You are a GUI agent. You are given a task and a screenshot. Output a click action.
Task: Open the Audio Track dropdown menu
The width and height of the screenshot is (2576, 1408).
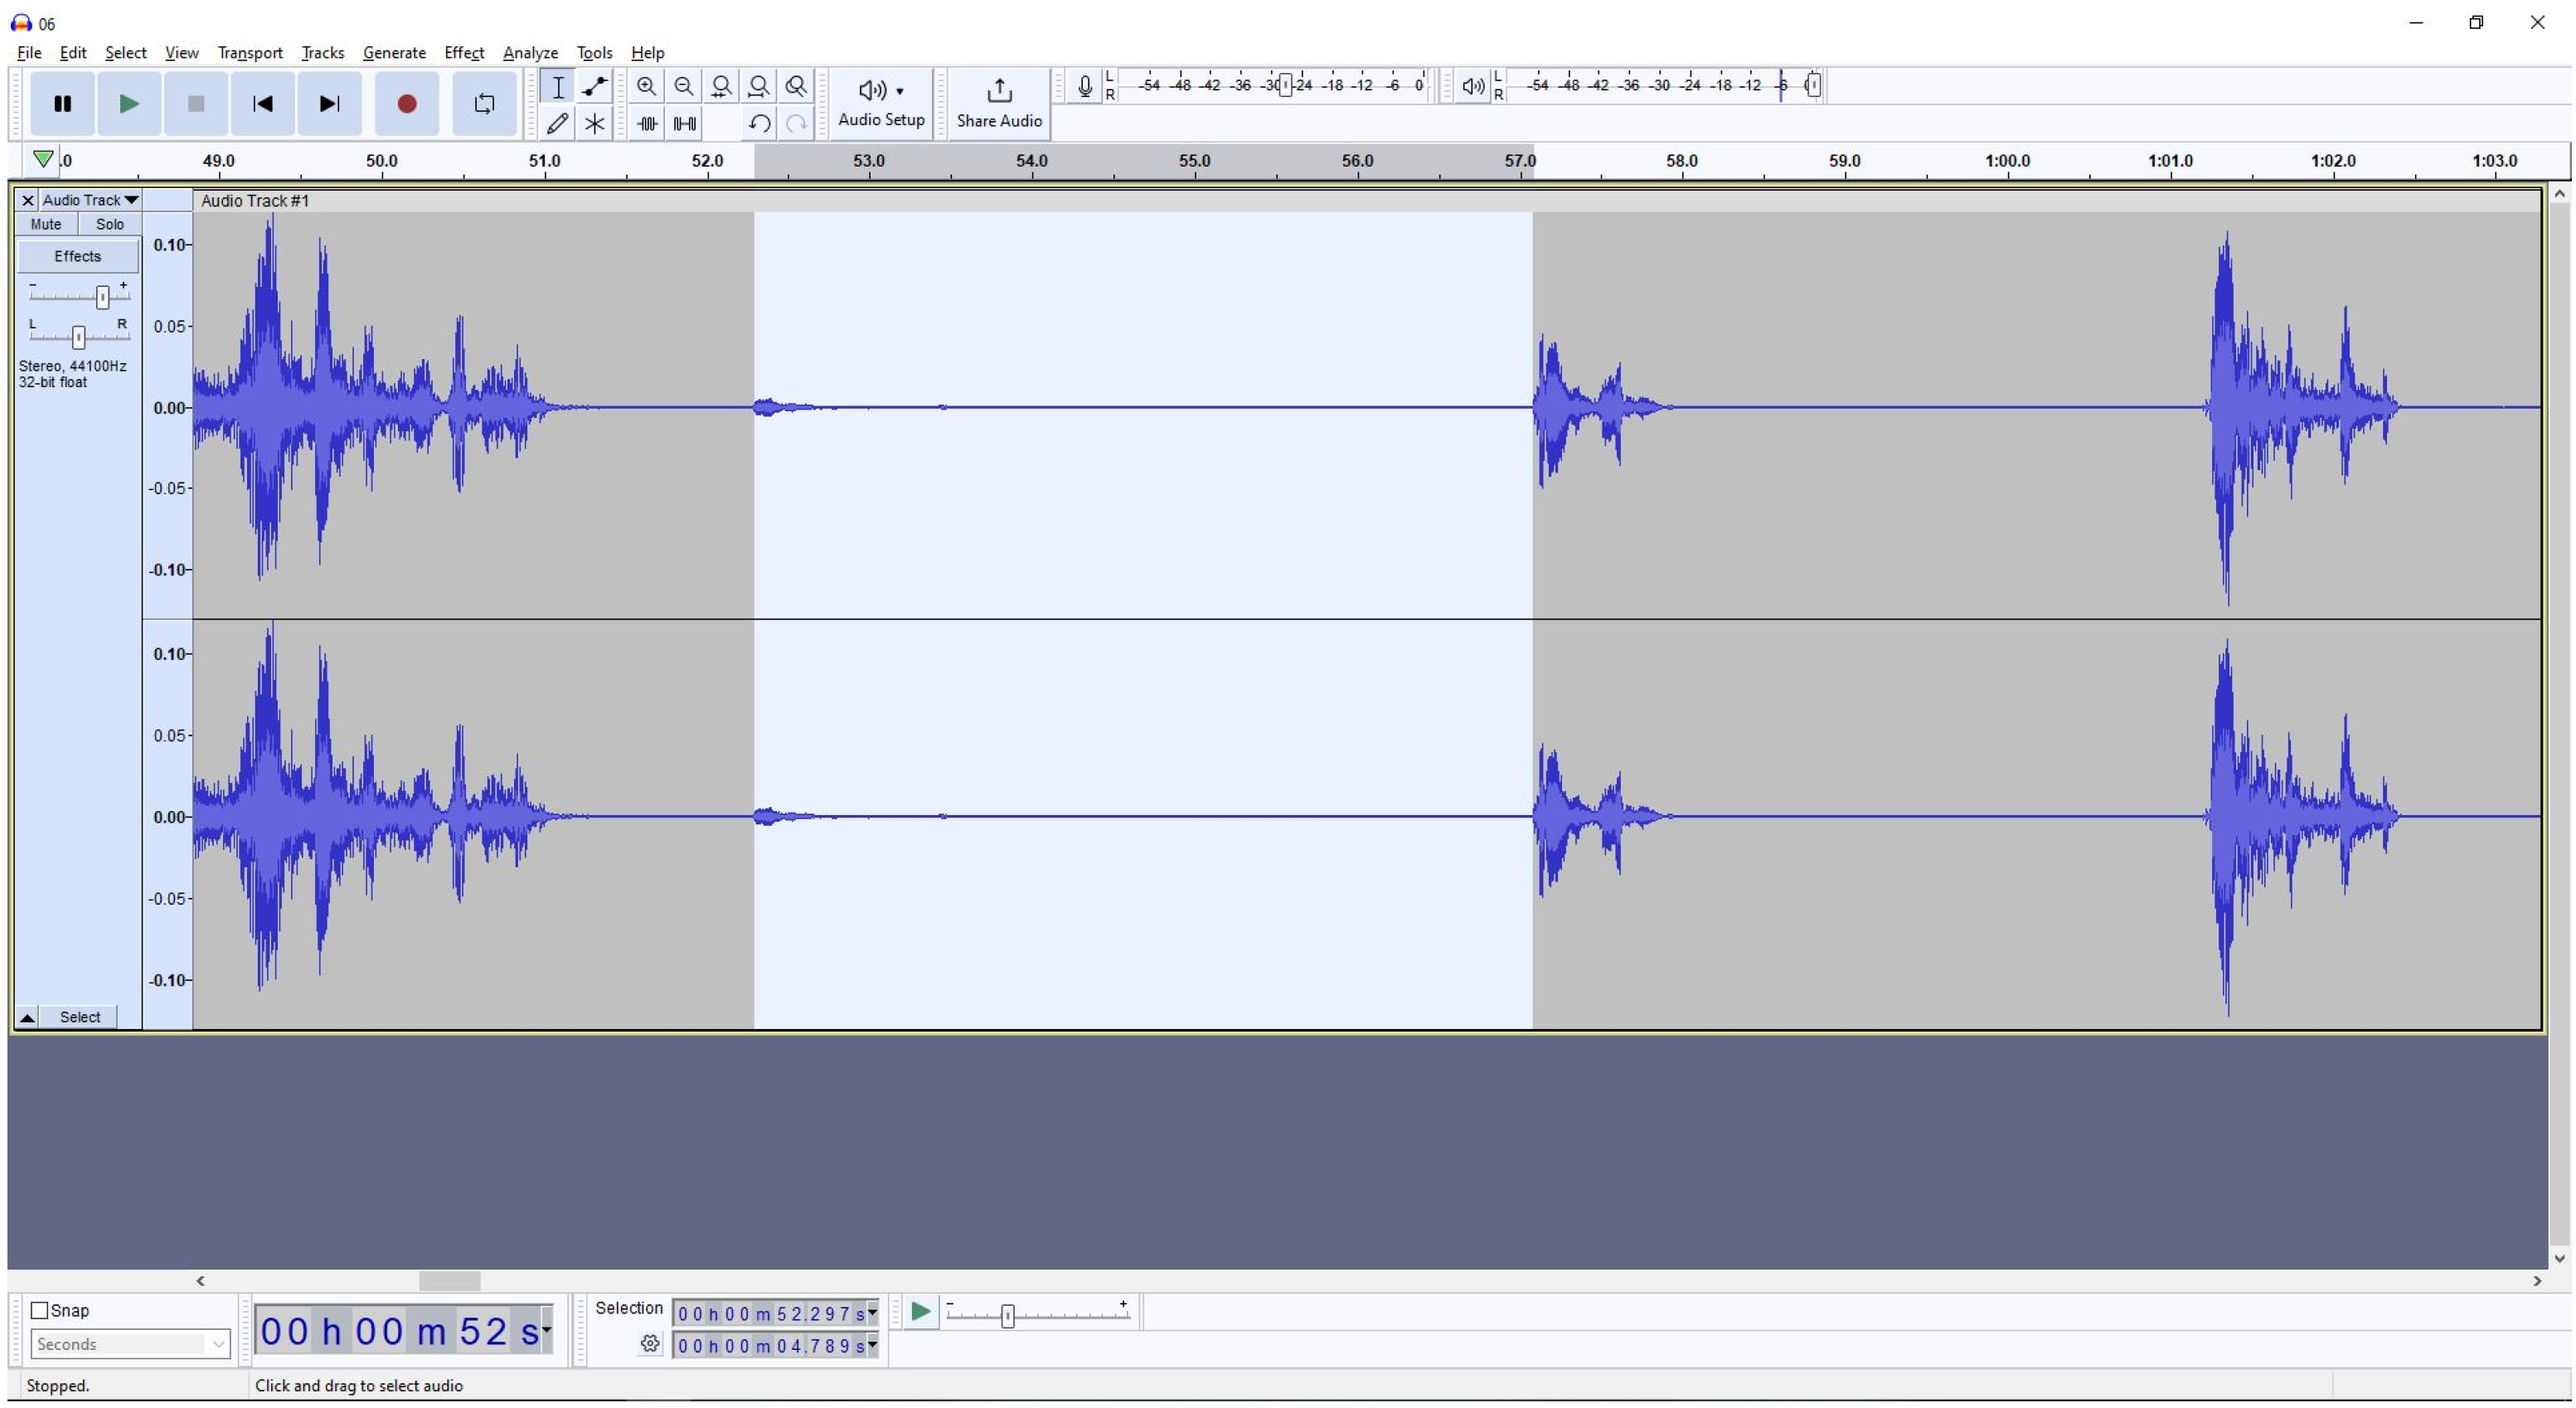(90, 200)
